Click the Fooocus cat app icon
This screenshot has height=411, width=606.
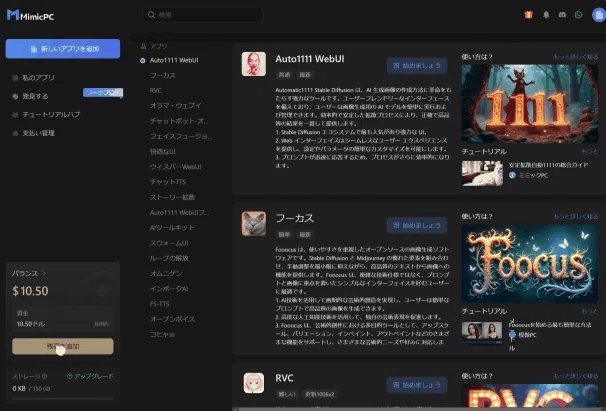coord(254,223)
